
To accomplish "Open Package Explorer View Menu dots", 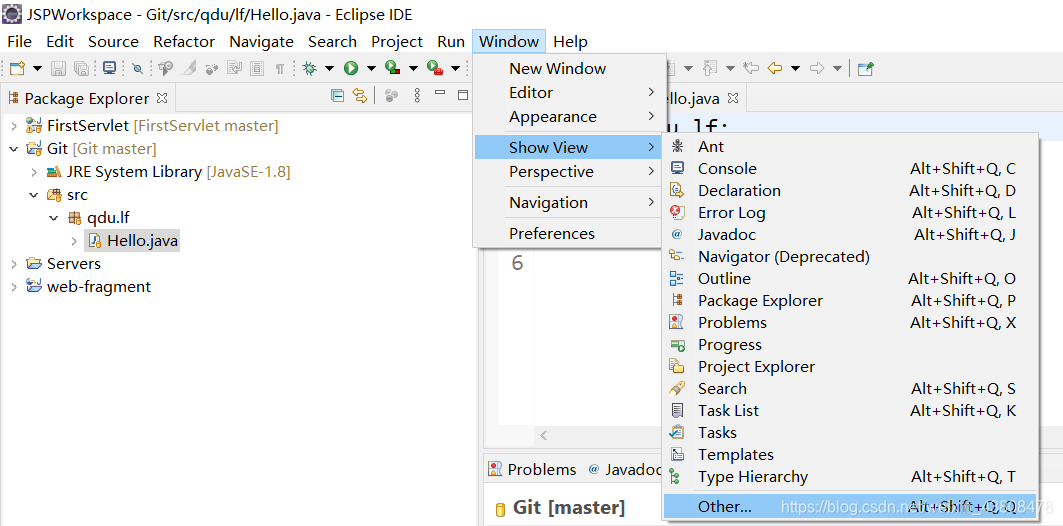I will 417,96.
